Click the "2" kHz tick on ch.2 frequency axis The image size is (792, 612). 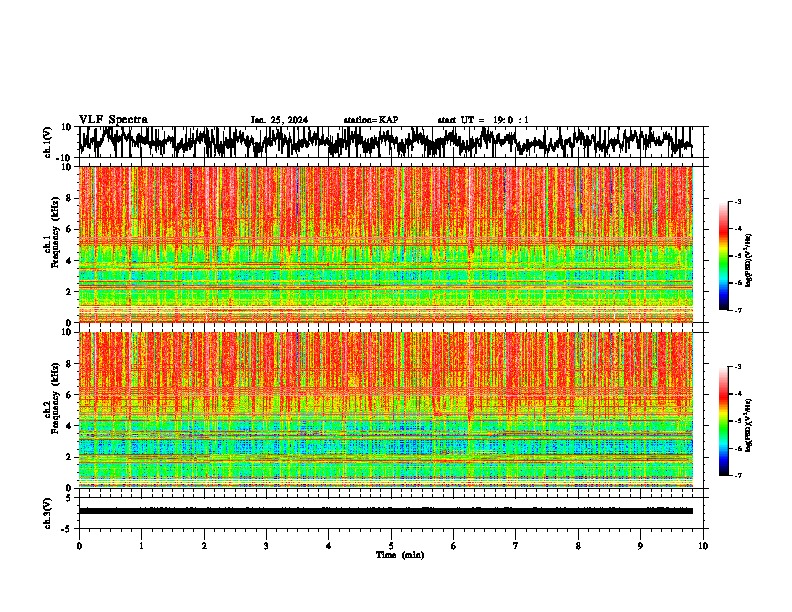click(x=70, y=457)
